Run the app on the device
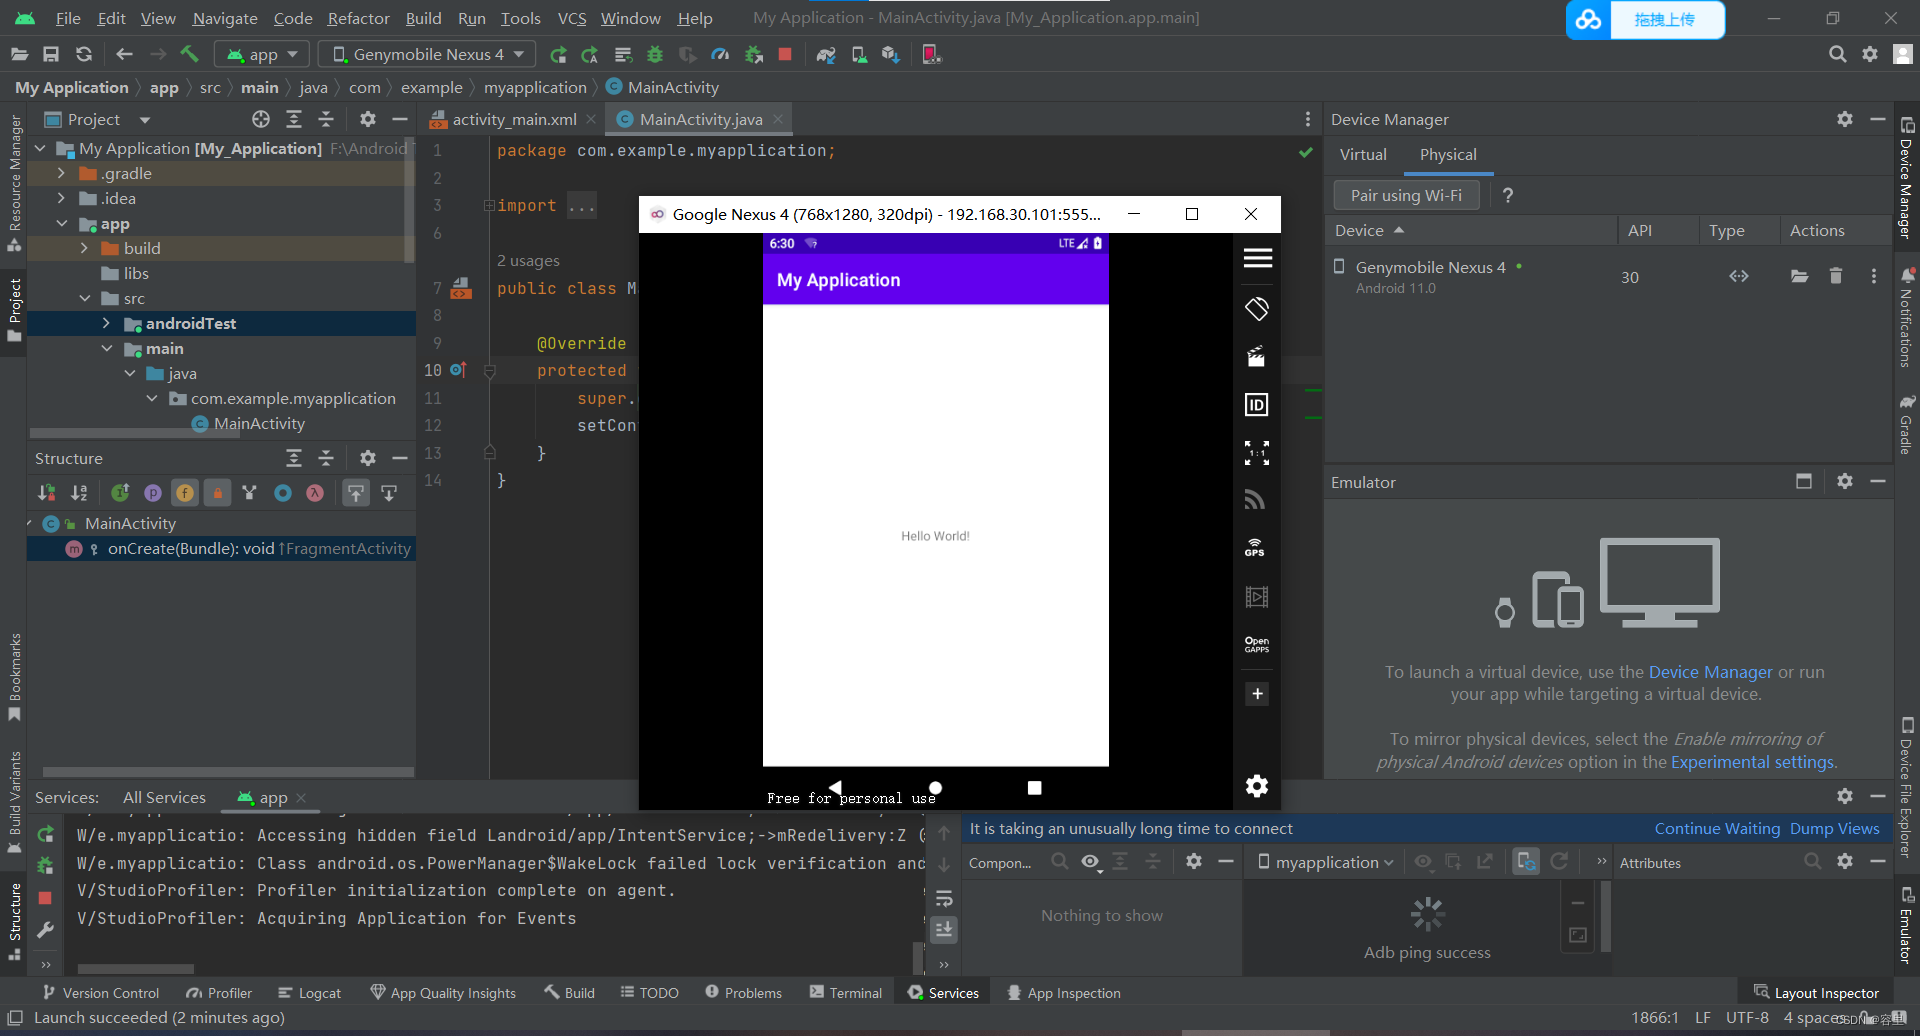This screenshot has height=1036, width=1920. (x=559, y=54)
